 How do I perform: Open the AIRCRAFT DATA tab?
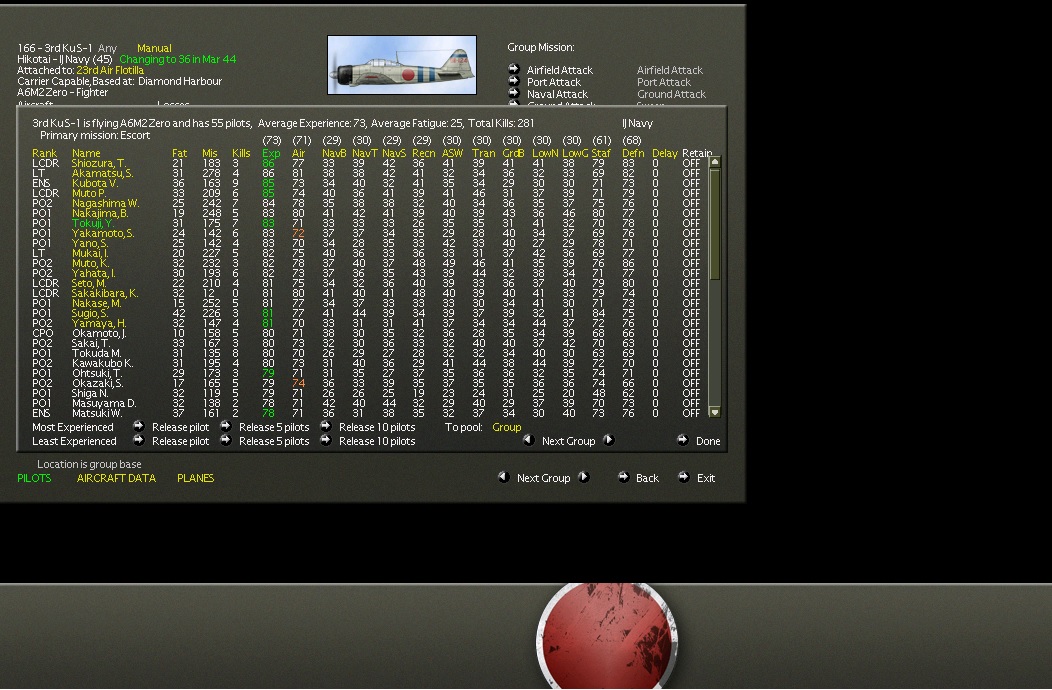tap(116, 478)
